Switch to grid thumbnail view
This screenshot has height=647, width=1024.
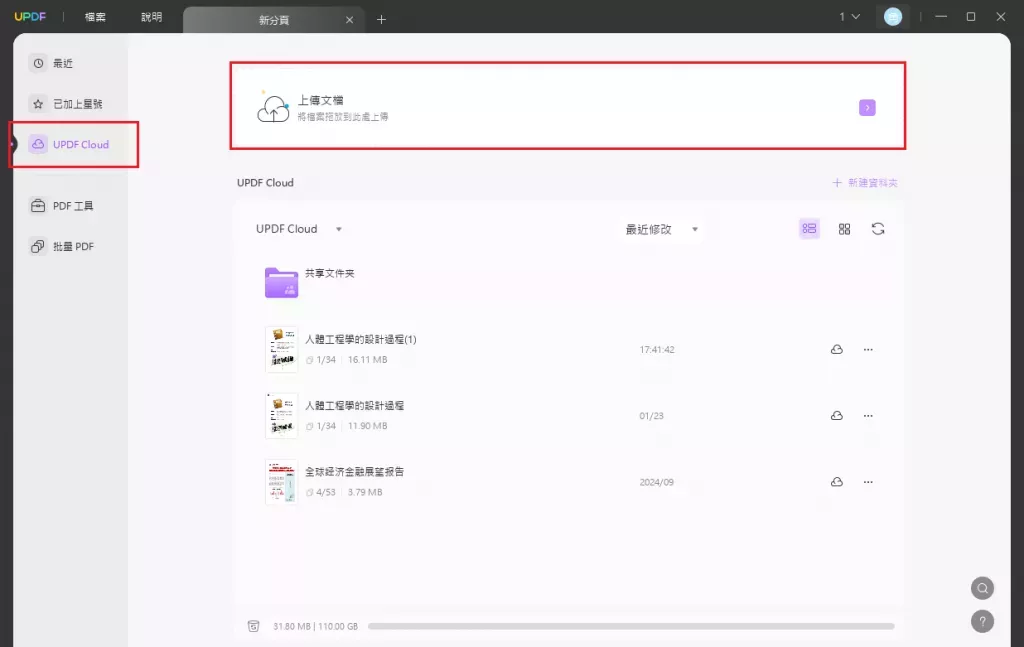coord(844,229)
